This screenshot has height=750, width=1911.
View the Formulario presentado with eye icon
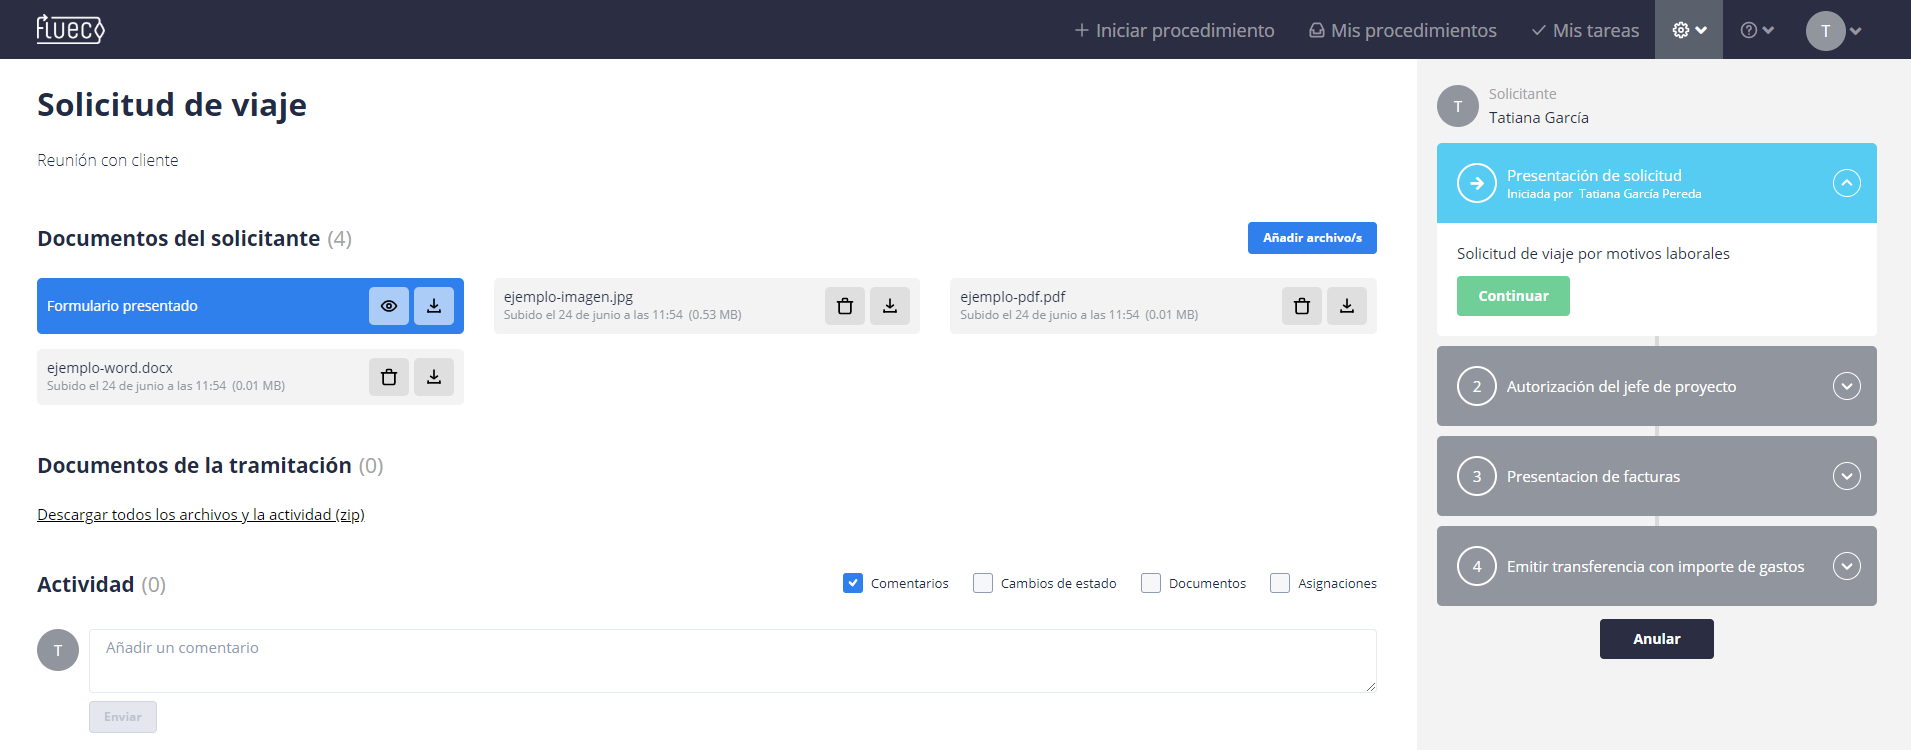(x=389, y=306)
